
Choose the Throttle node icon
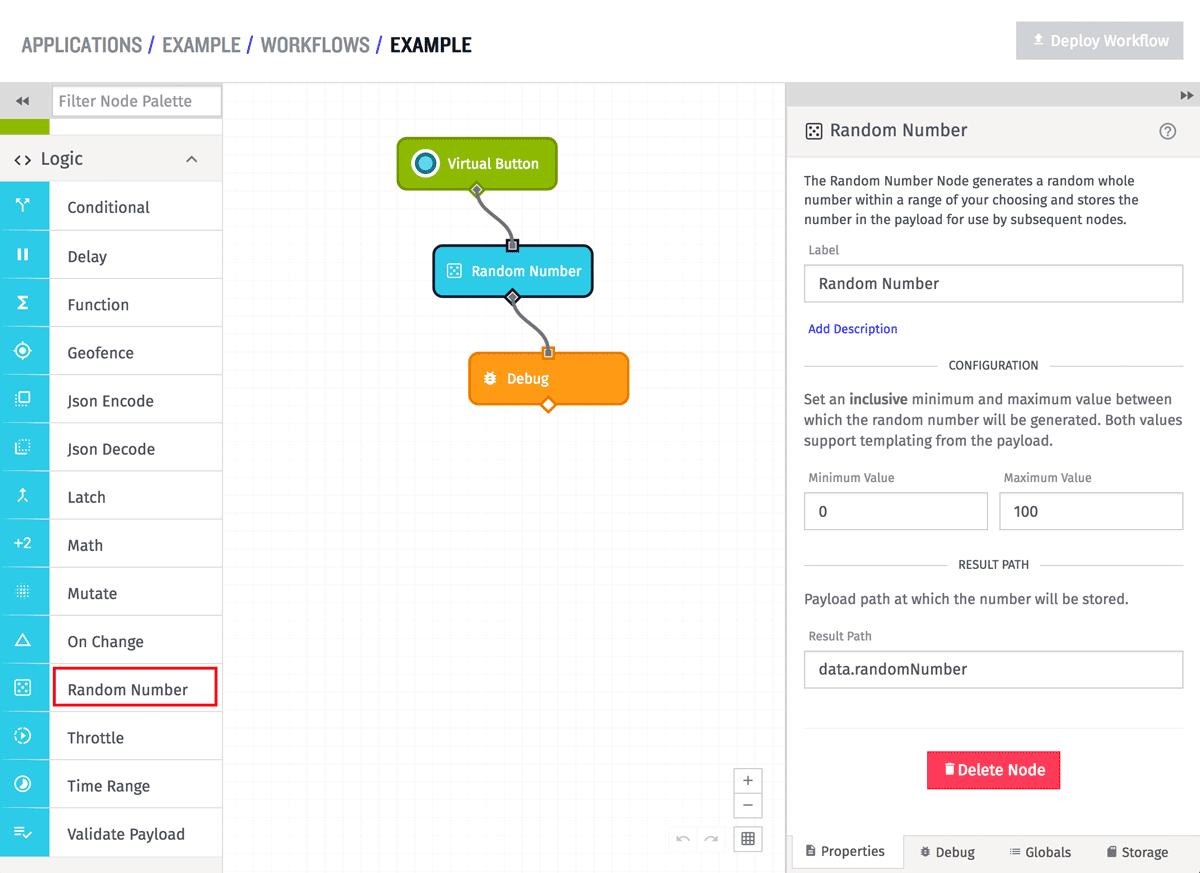click(24, 736)
